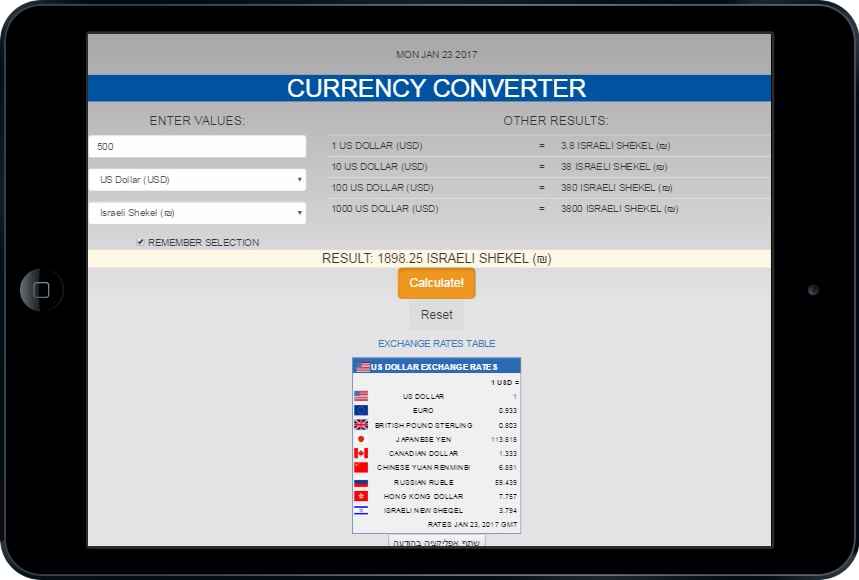Screen dimensions: 859x580
Task: Click 'ISRAELI NEW SHEQEL' in rates table
Action: pyautogui.click(x=423, y=510)
